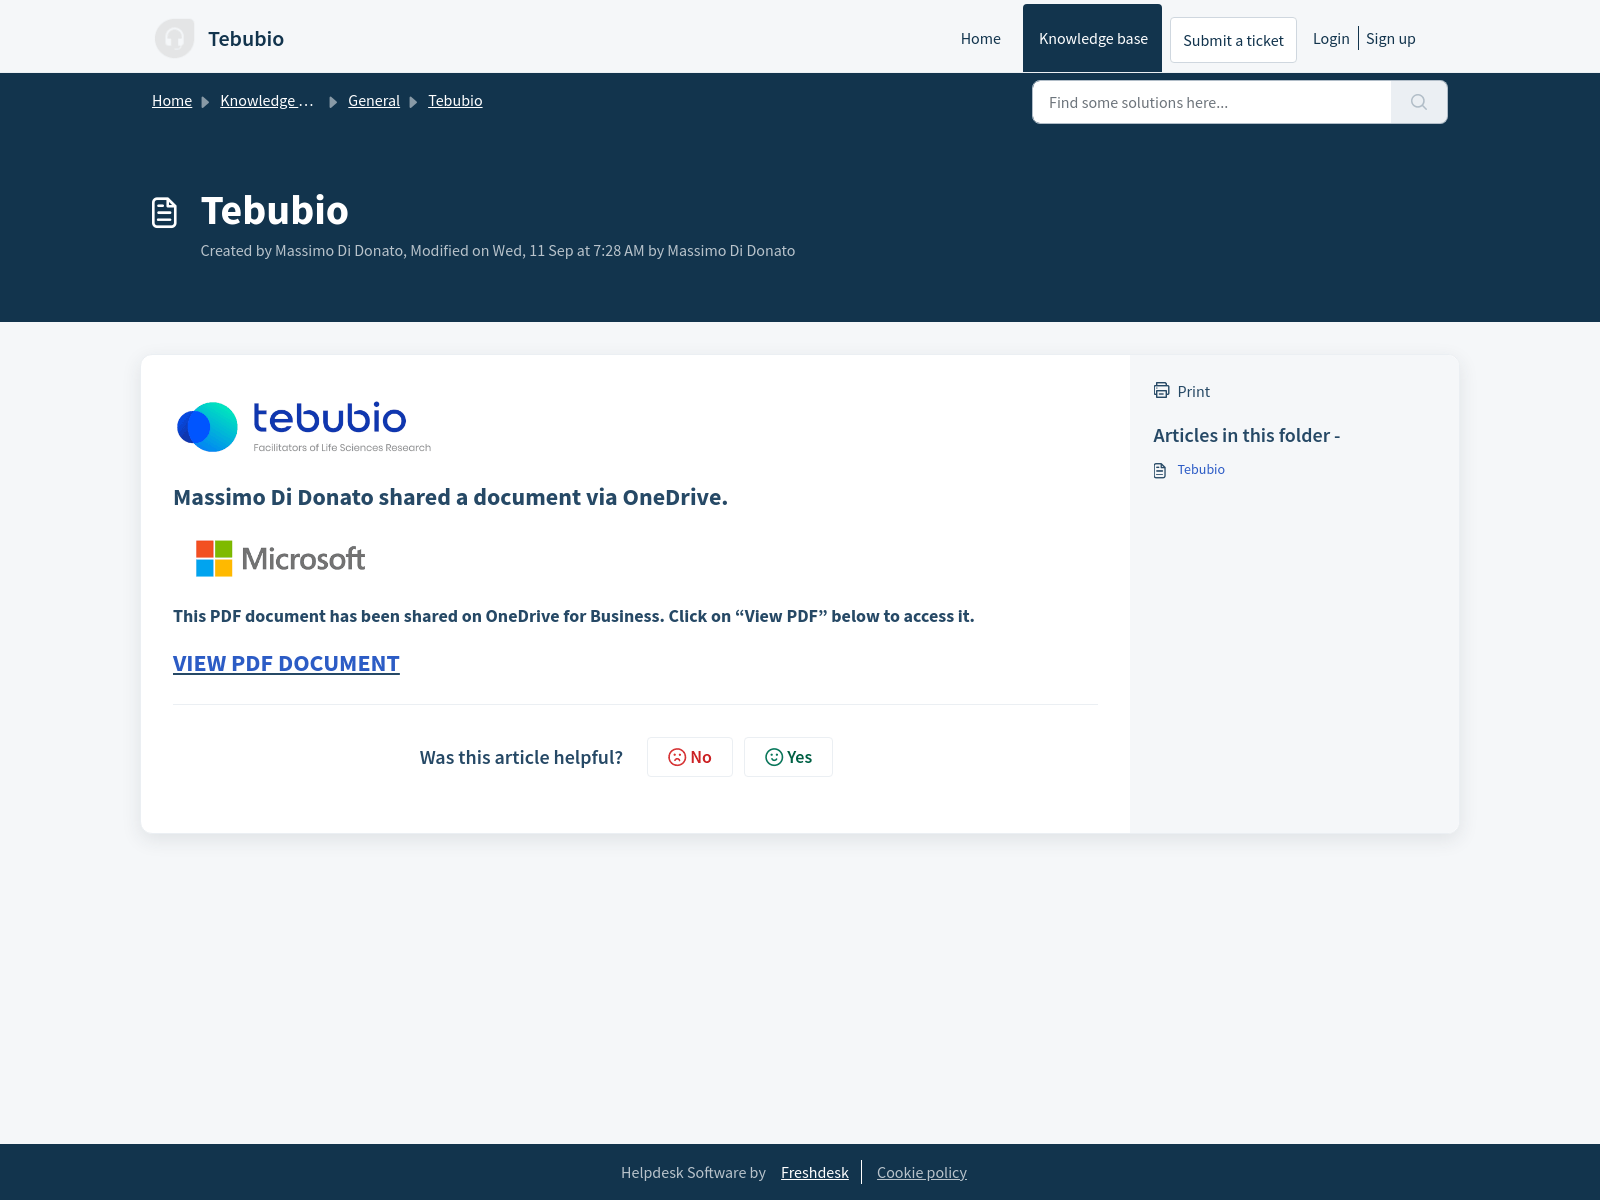
Task: Click the document icon next to the Tebubio article
Action: click(1160, 470)
